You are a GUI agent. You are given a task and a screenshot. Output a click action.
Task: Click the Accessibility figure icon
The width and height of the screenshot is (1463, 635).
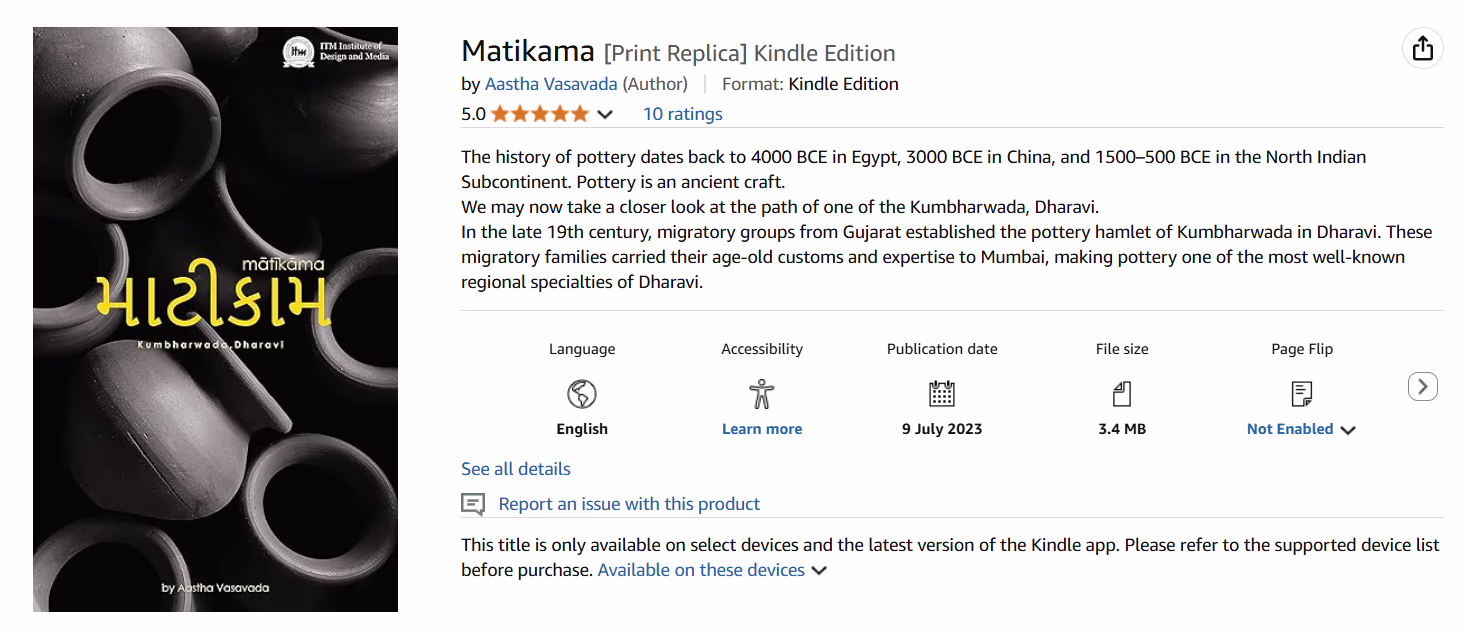(762, 394)
